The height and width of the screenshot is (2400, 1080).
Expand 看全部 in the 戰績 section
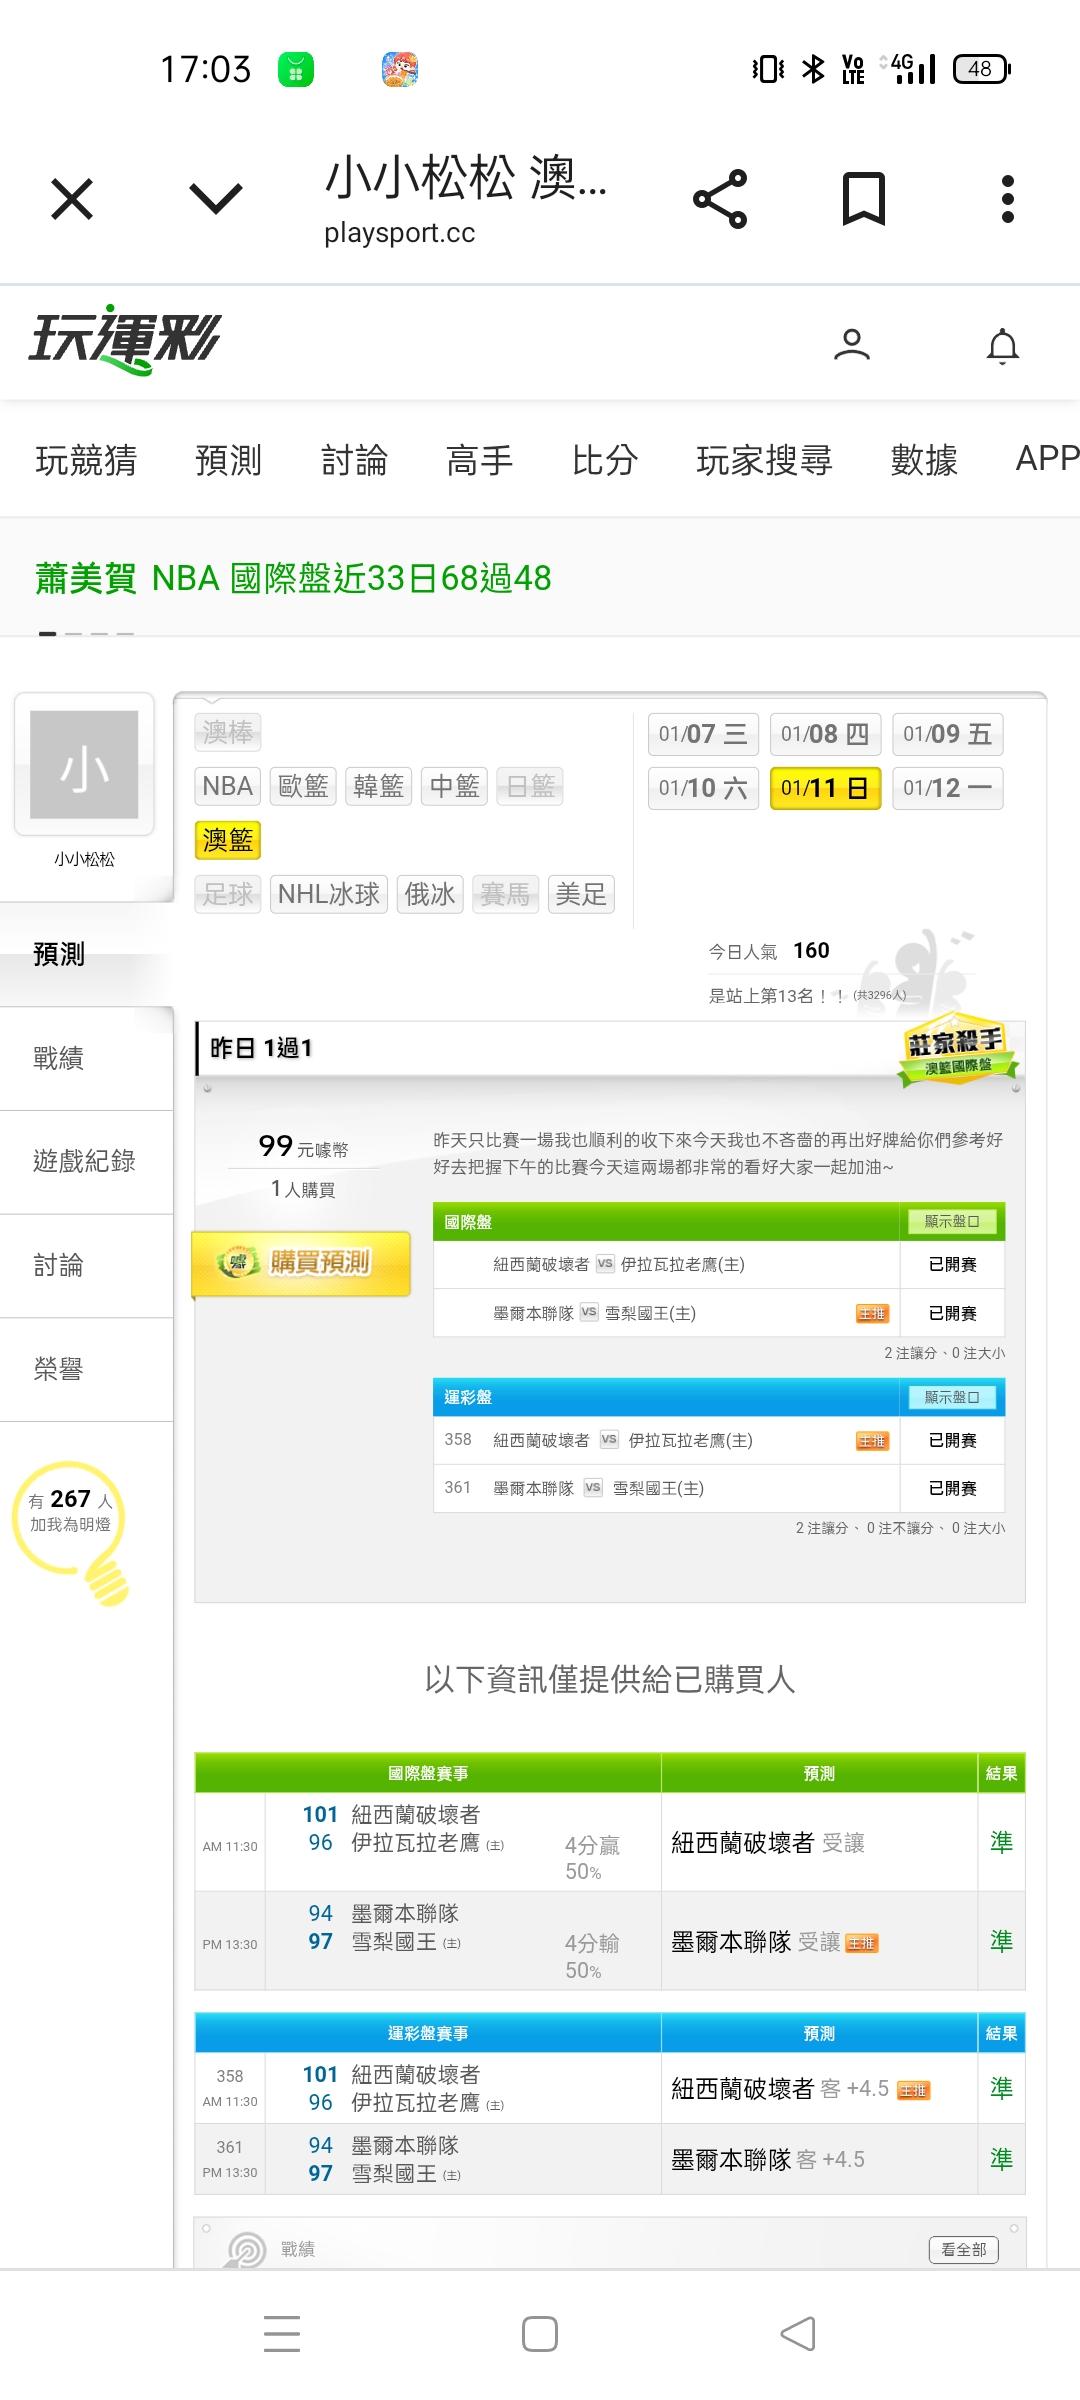click(963, 2249)
